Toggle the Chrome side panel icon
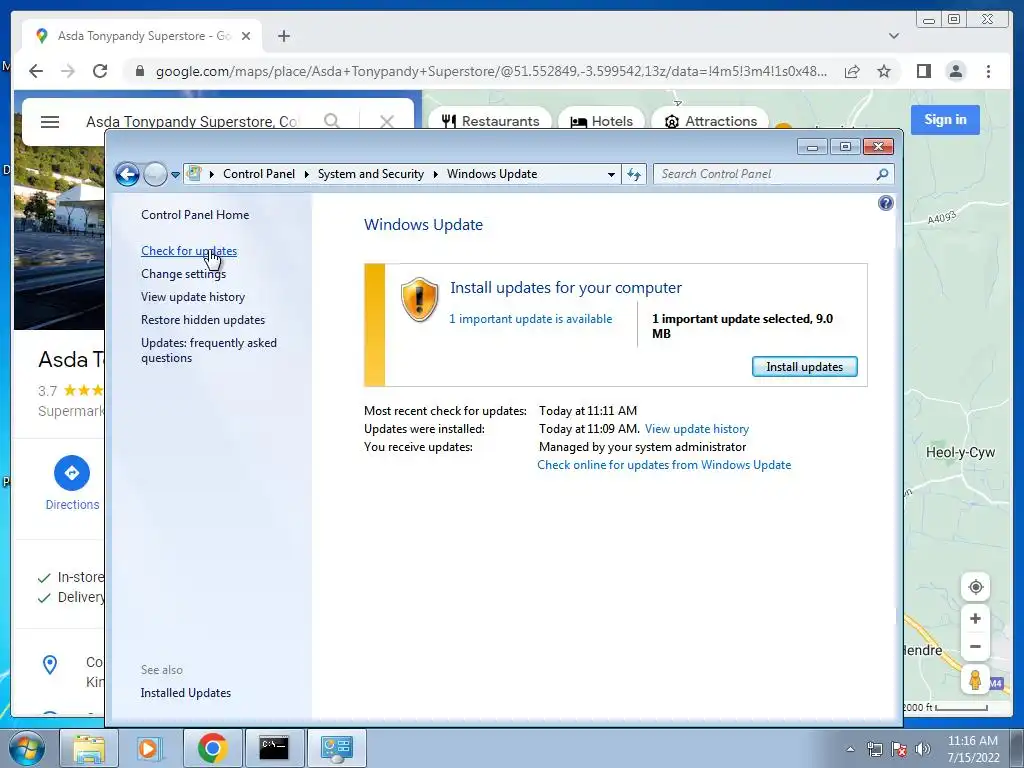The width and height of the screenshot is (1024, 768). tap(923, 71)
